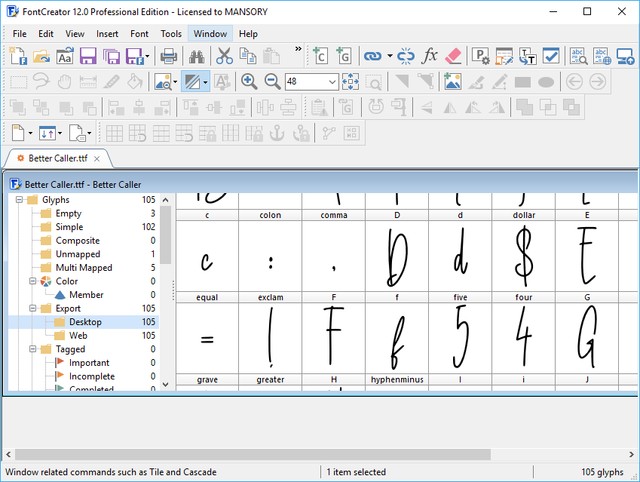Select the Multi Mapped glyph category

click(83, 268)
